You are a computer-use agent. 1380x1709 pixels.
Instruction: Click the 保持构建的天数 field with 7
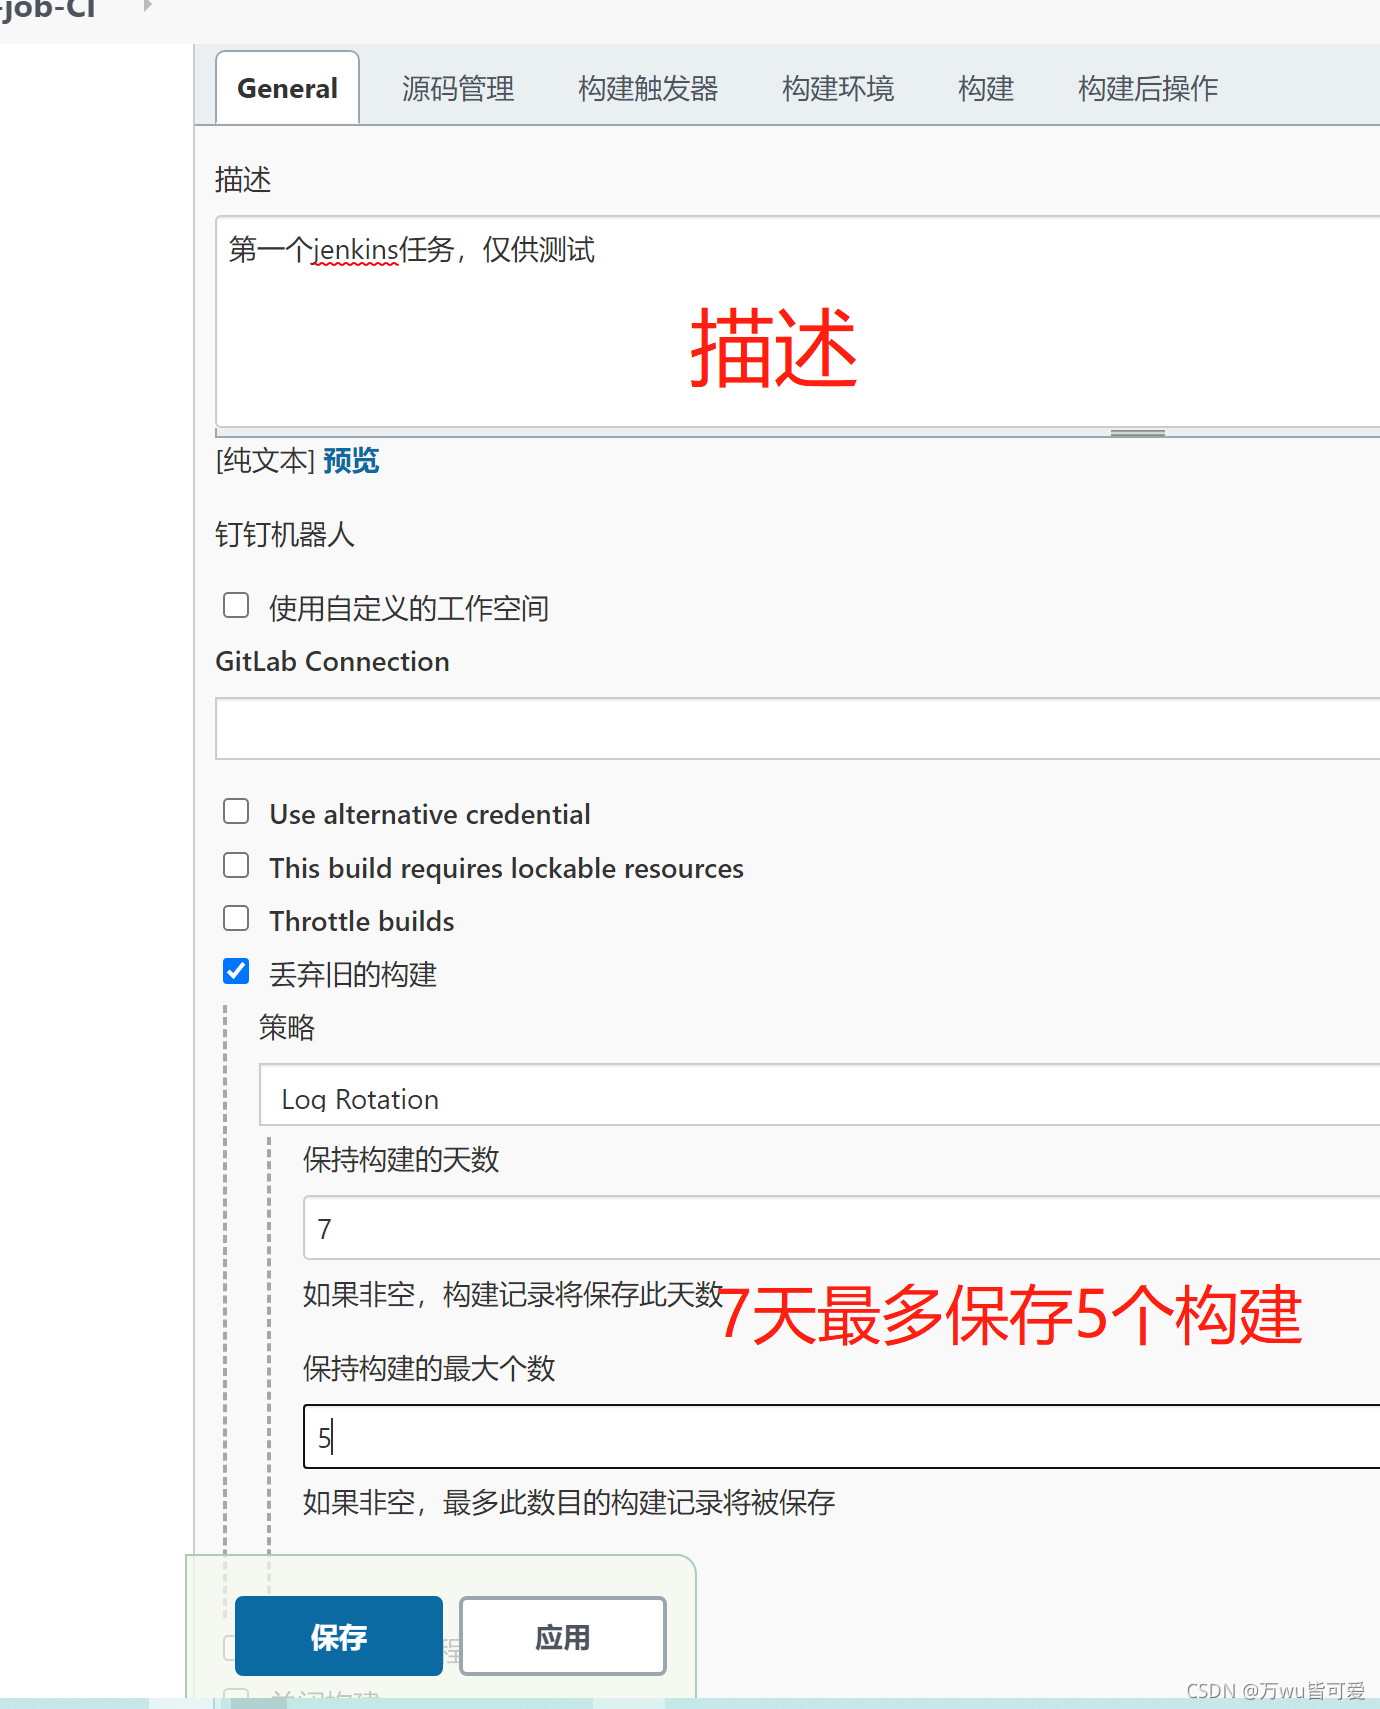842,1228
